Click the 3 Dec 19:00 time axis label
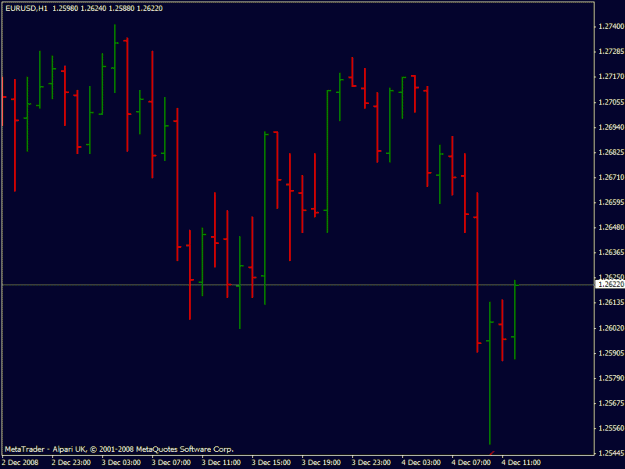 point(321,462)
